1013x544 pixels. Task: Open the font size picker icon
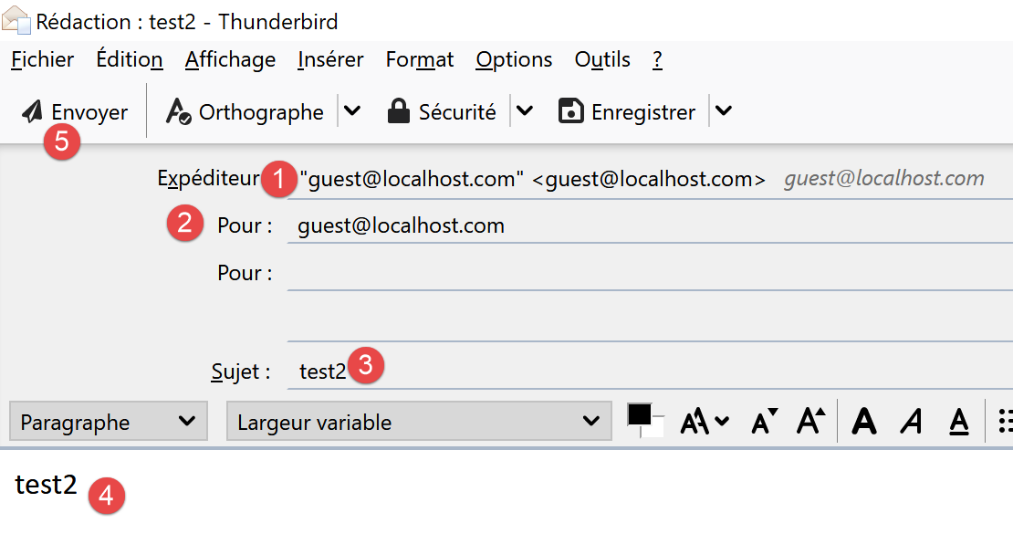(x=704, y=422)
